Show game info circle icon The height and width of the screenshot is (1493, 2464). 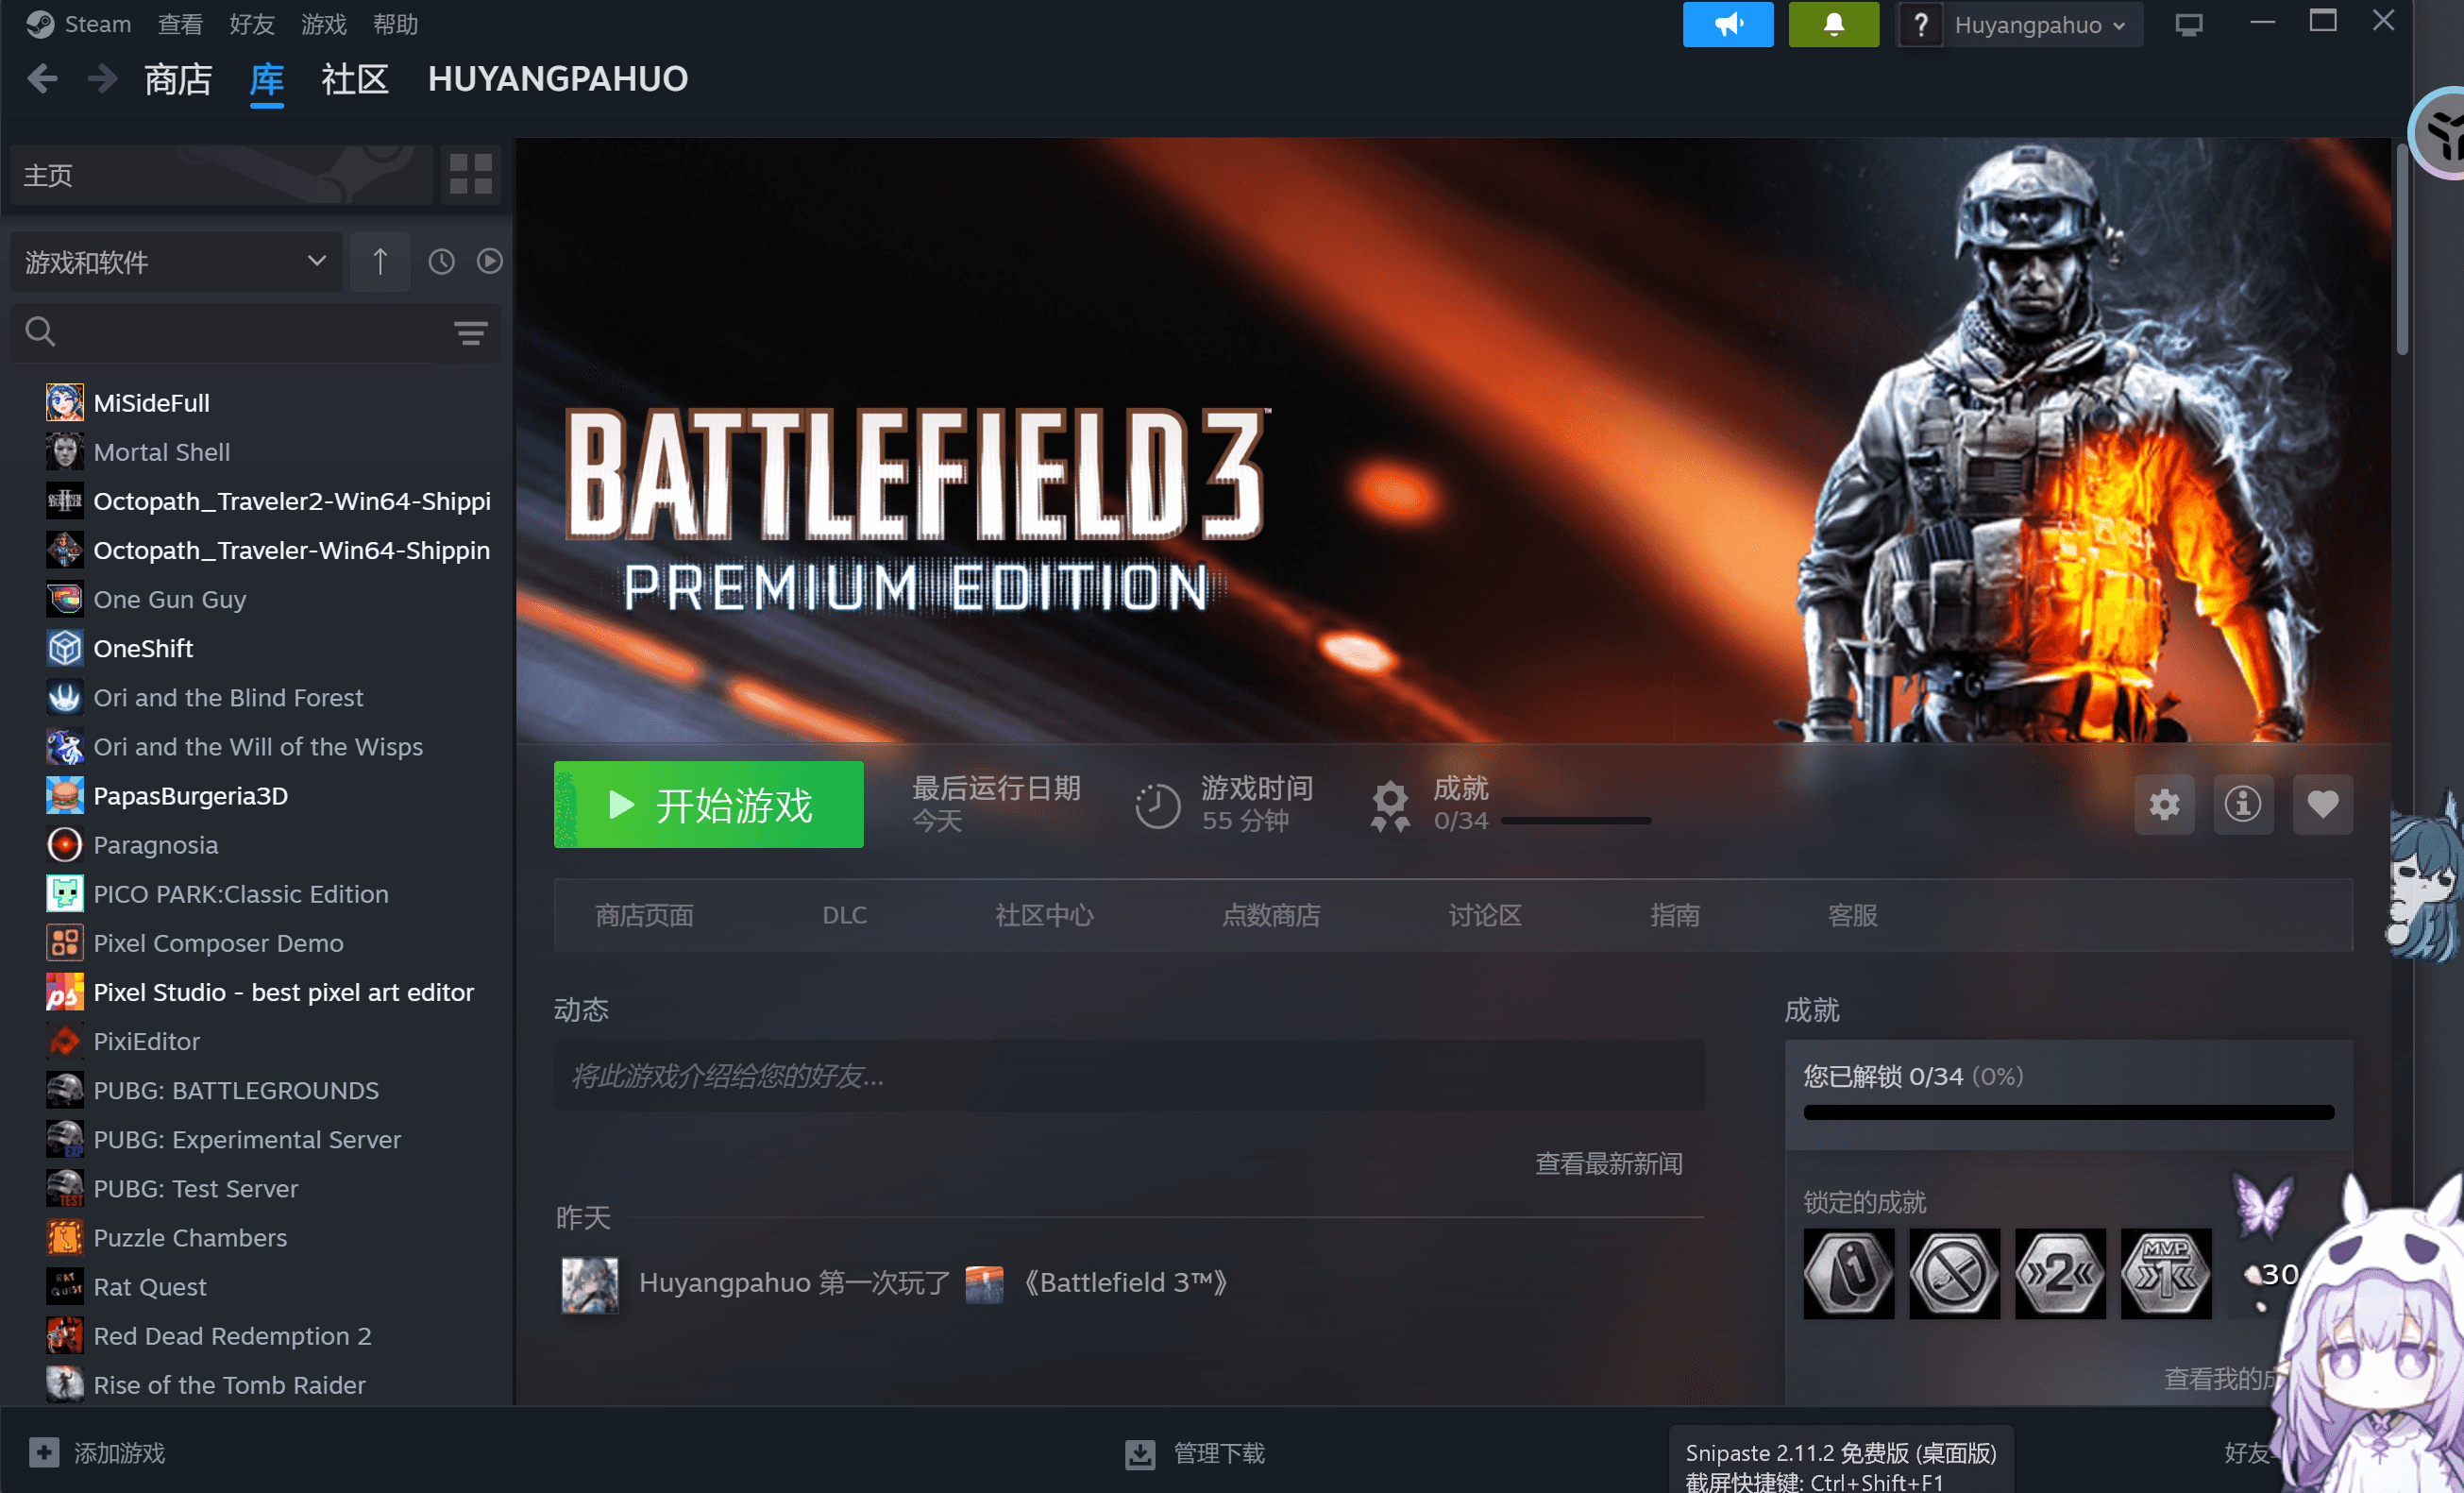tap(2243, 804)
